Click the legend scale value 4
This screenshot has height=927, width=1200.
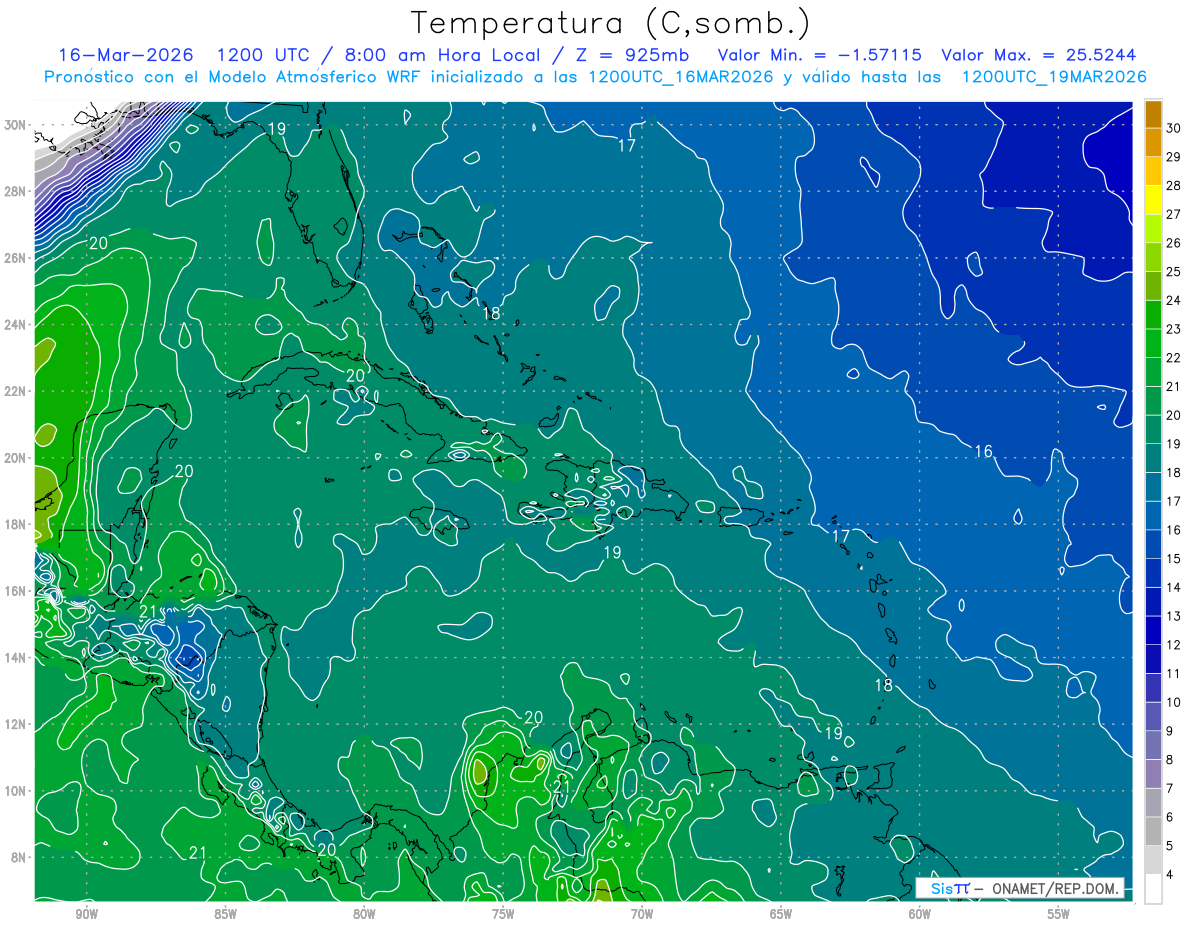(x=1170, y=875)
